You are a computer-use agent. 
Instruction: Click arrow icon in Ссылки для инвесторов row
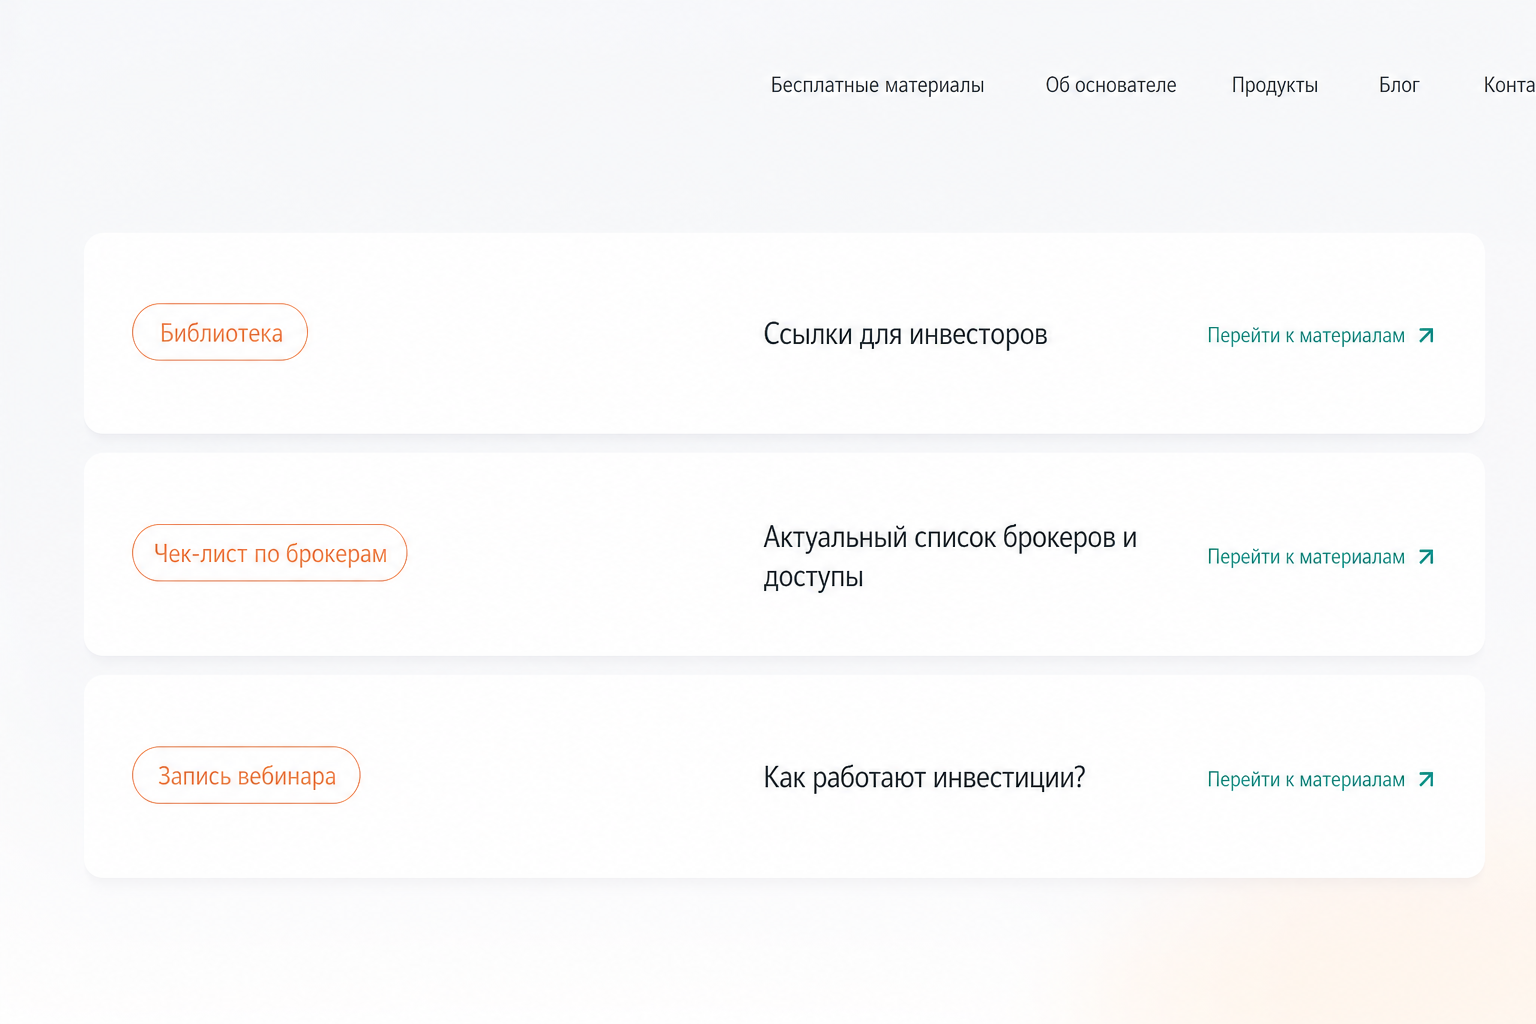pyautogui.click(x=1427, y=335)
